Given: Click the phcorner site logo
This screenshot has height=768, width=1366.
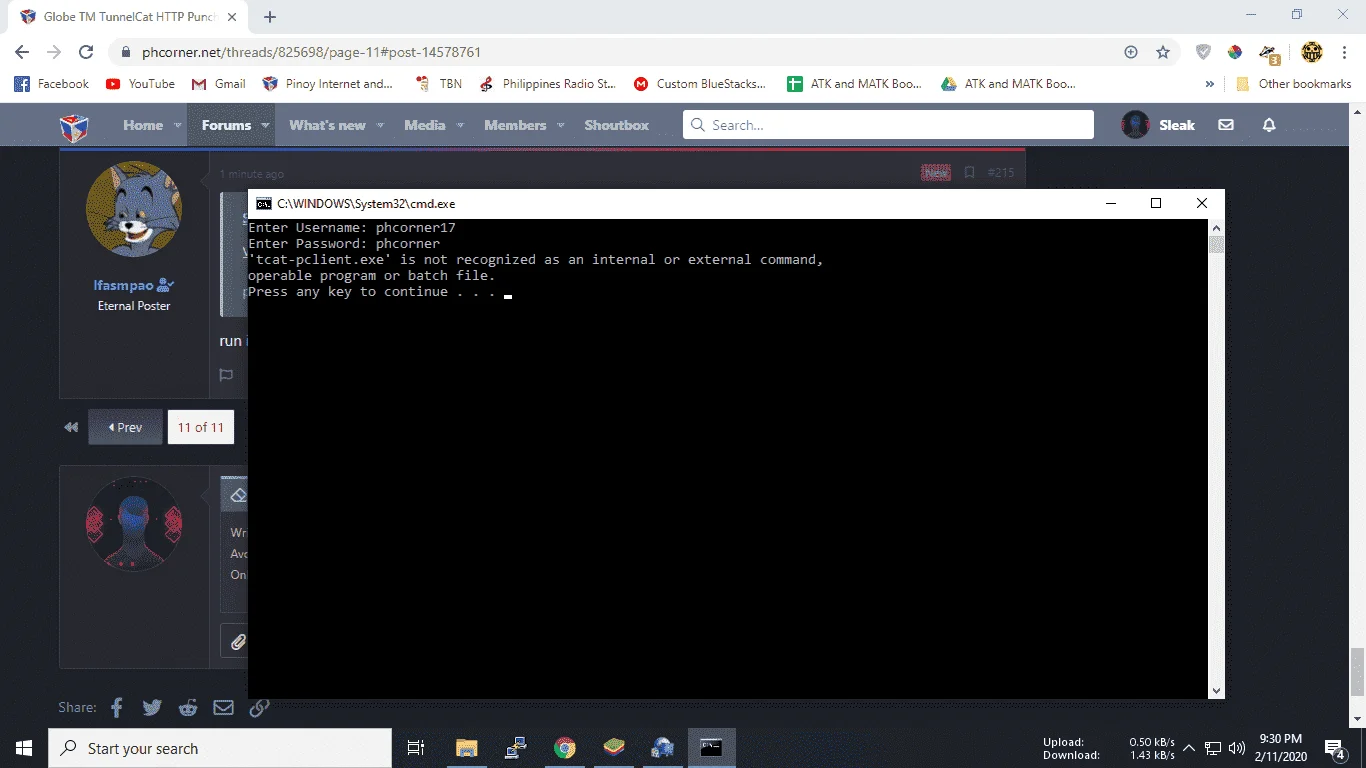Looking at the screenshot, I should [x=75, y=127].
